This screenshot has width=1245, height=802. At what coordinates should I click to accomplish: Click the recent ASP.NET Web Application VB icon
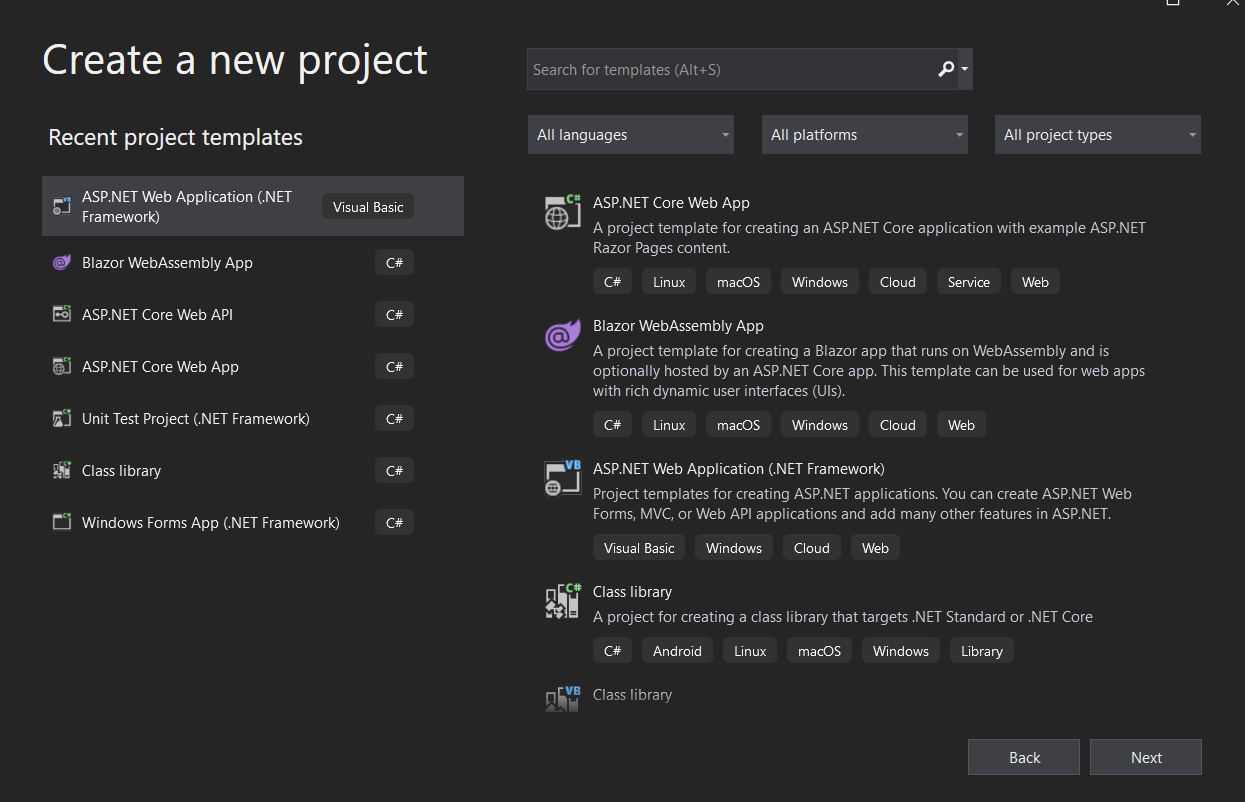click(x=62, y=206)
